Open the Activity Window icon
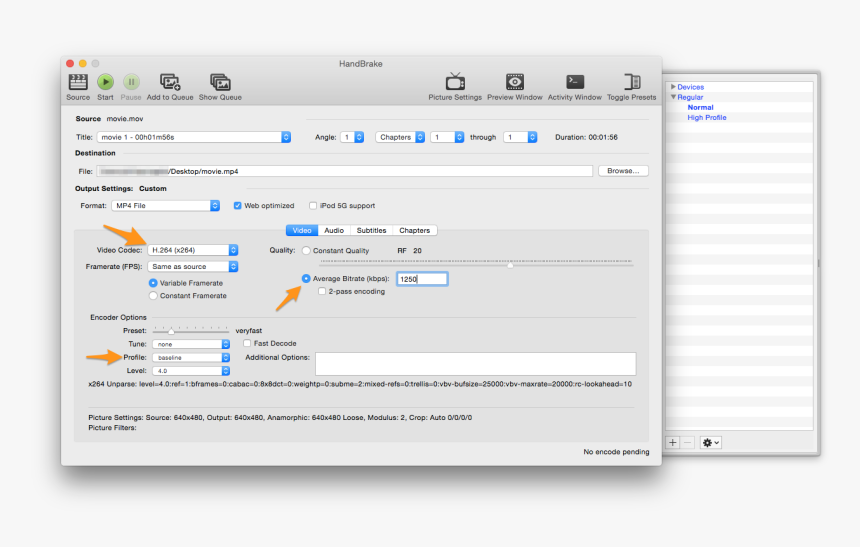Screen dimensions: 860x547 575,82
